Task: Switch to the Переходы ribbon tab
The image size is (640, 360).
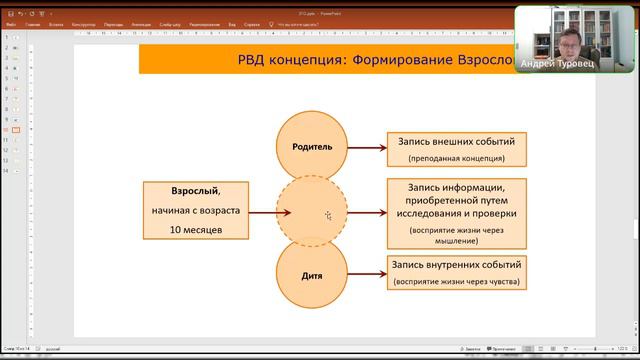Action: pyautogui.click(x=113, y=24)
